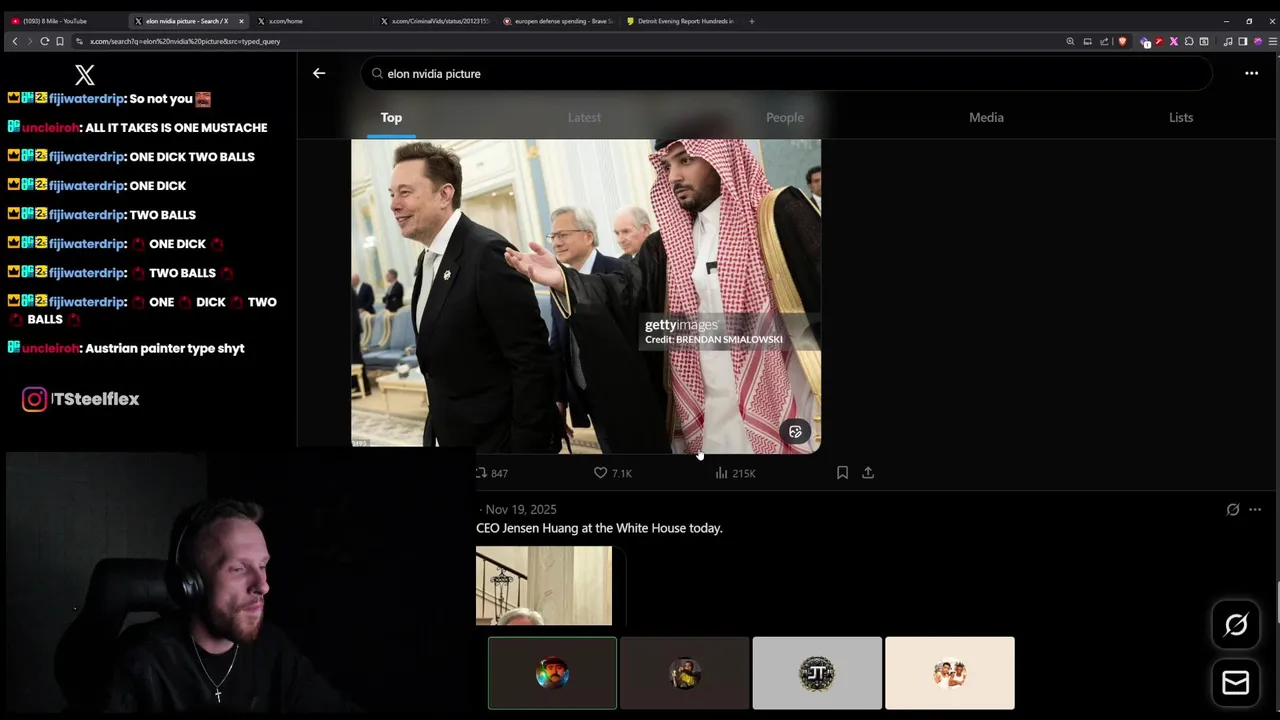
Task: Share the Elon photo post
Action: (x=868, y=473)
